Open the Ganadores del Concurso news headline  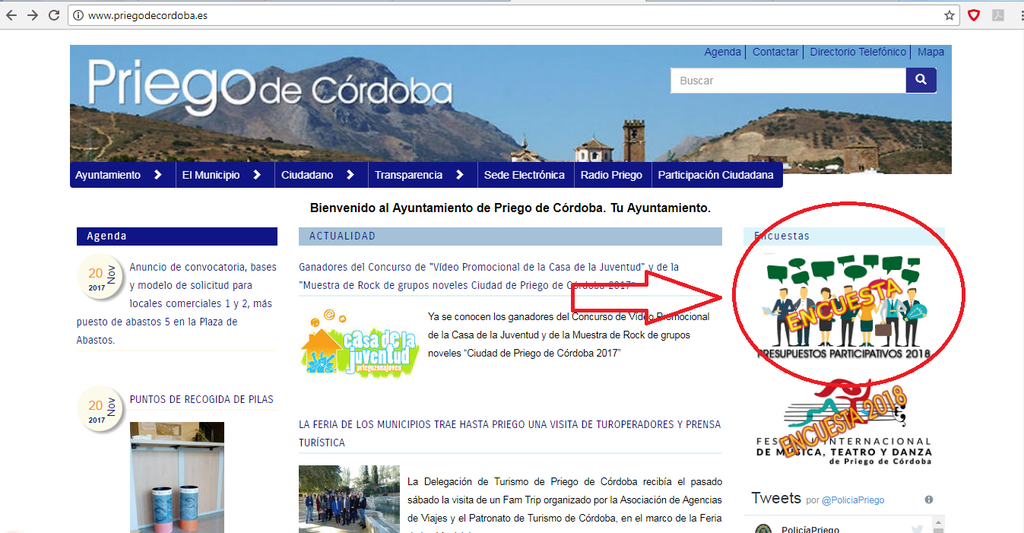pos(488,276)
